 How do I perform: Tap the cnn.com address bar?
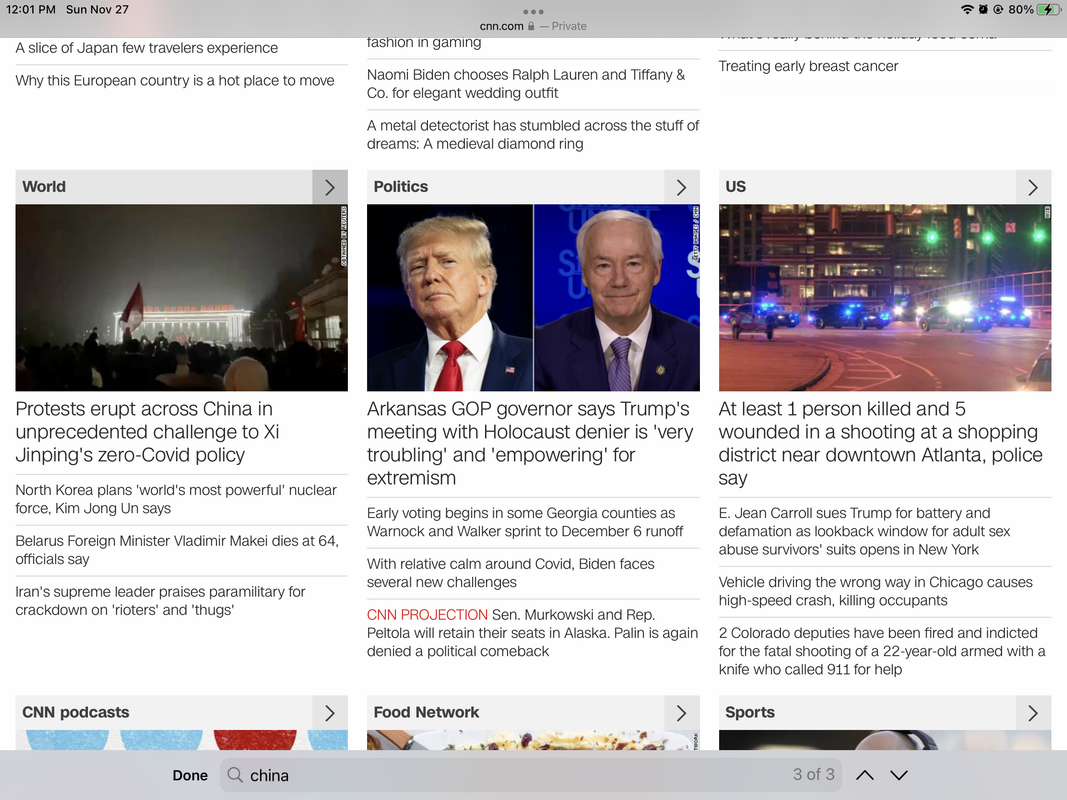tap(533, 26)
